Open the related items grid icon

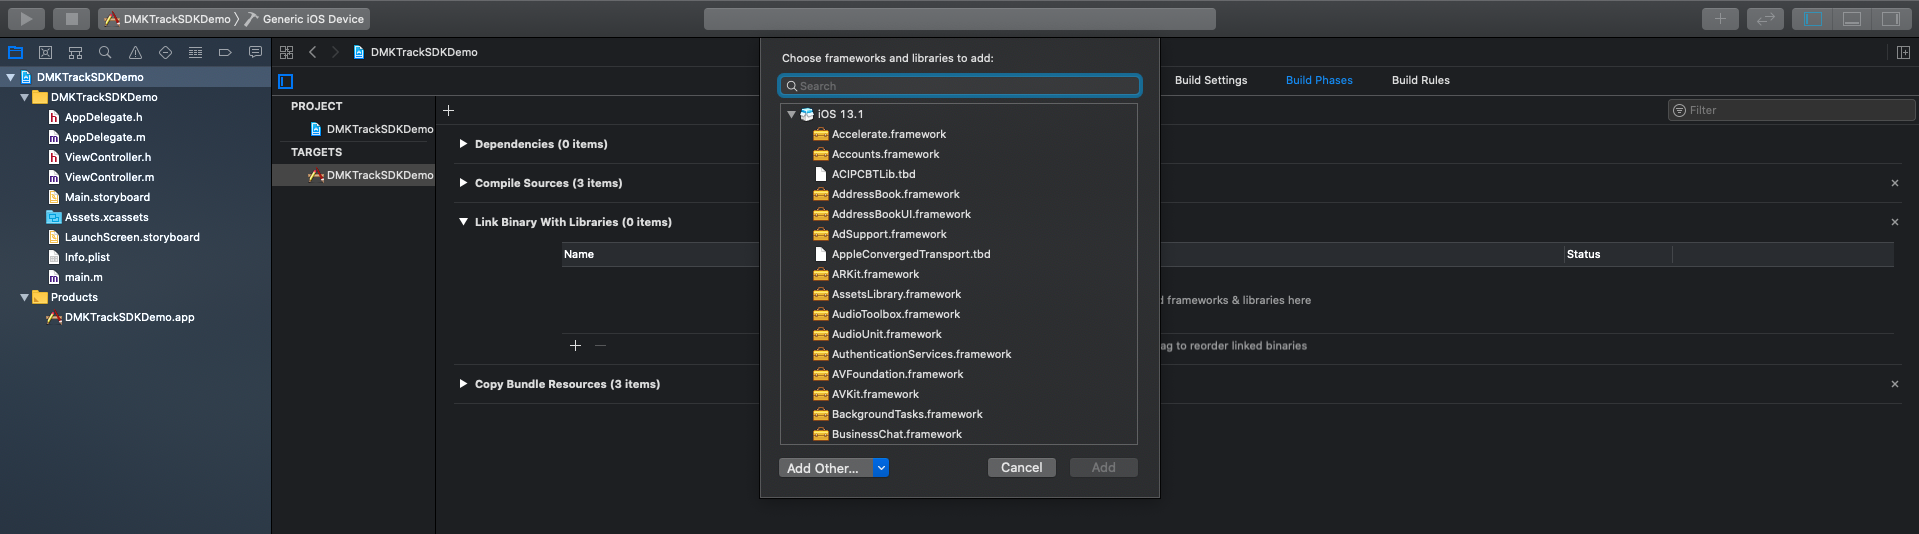tap(286, 52)
